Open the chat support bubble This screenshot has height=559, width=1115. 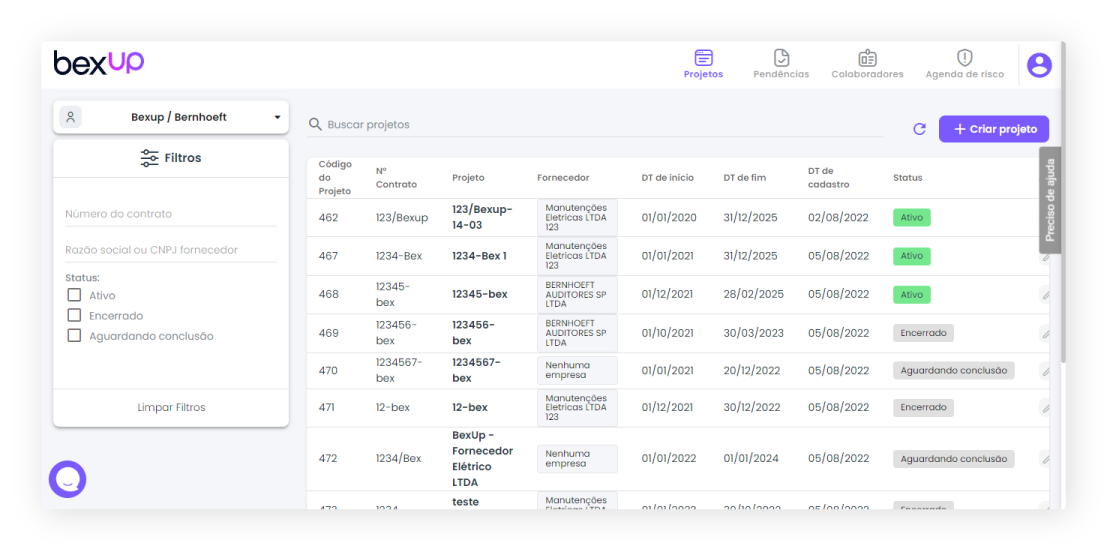pos(68,479)
